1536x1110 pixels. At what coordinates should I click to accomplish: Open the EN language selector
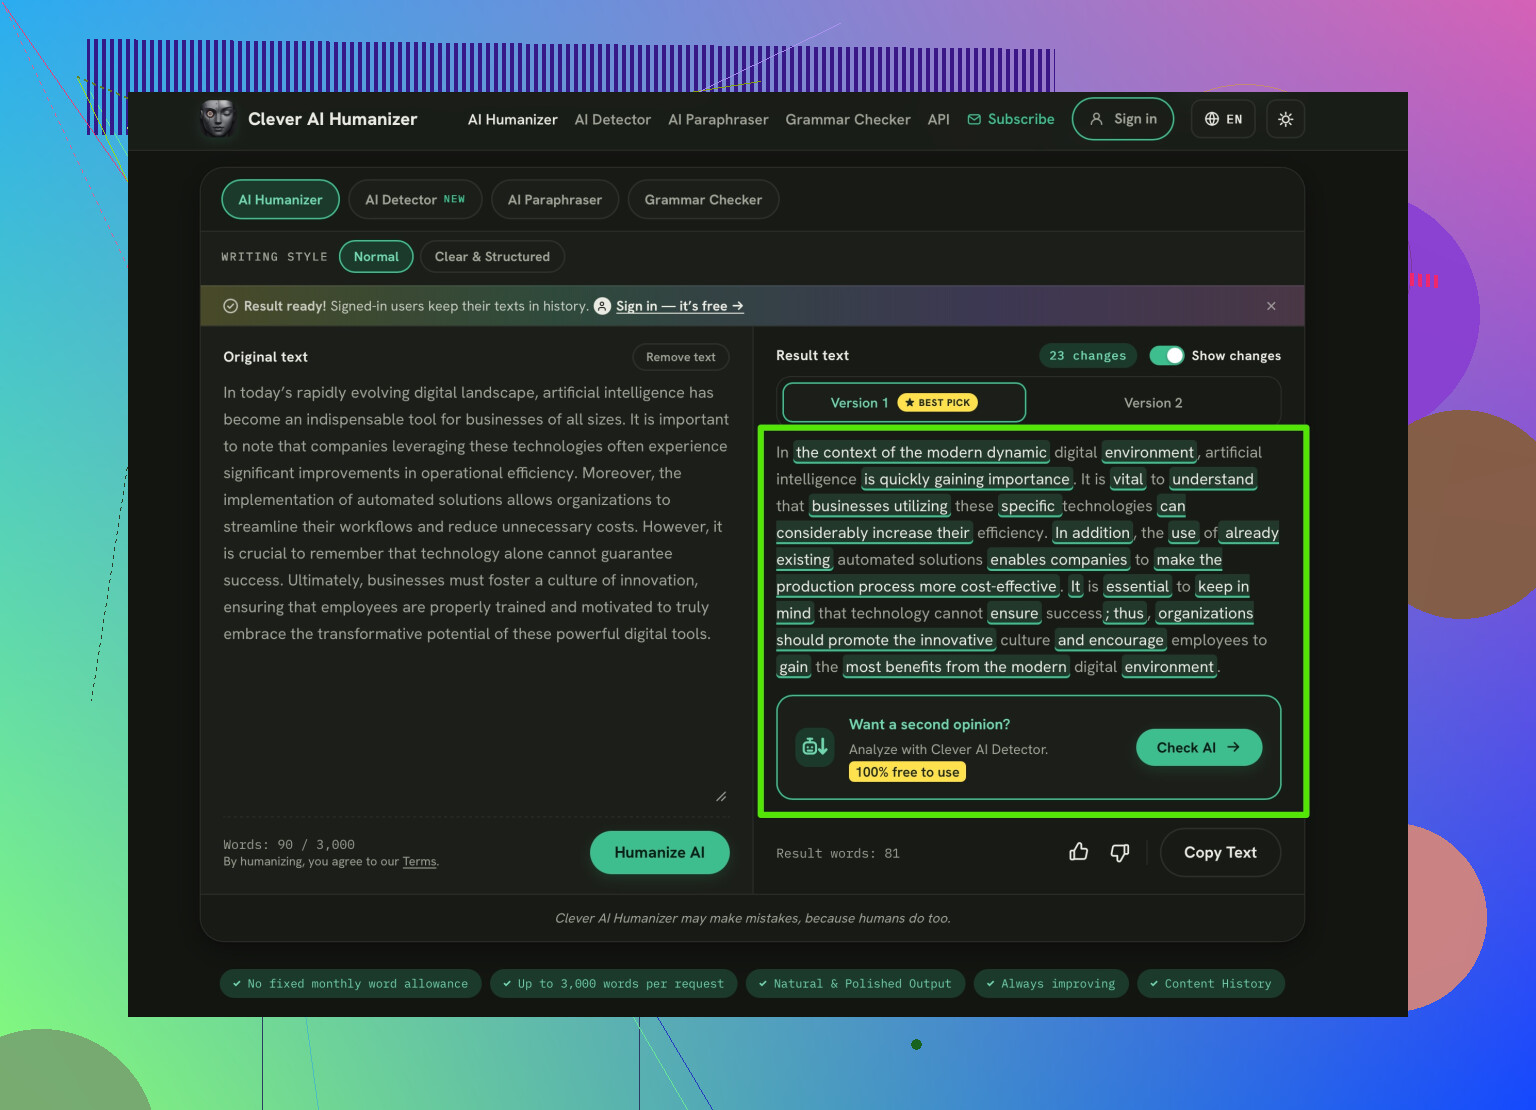click(x=1223, y=119)
